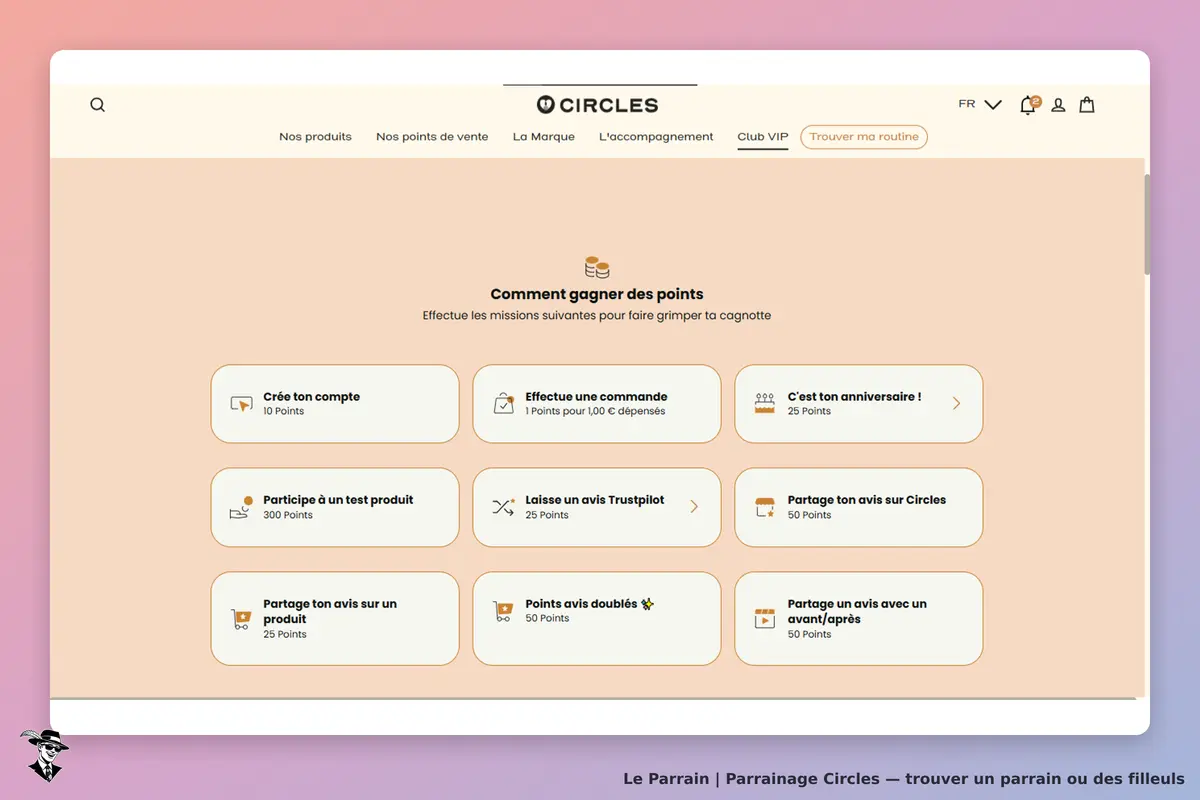
Task: Open the notifications bell icon
Action: pos(1028,105)
